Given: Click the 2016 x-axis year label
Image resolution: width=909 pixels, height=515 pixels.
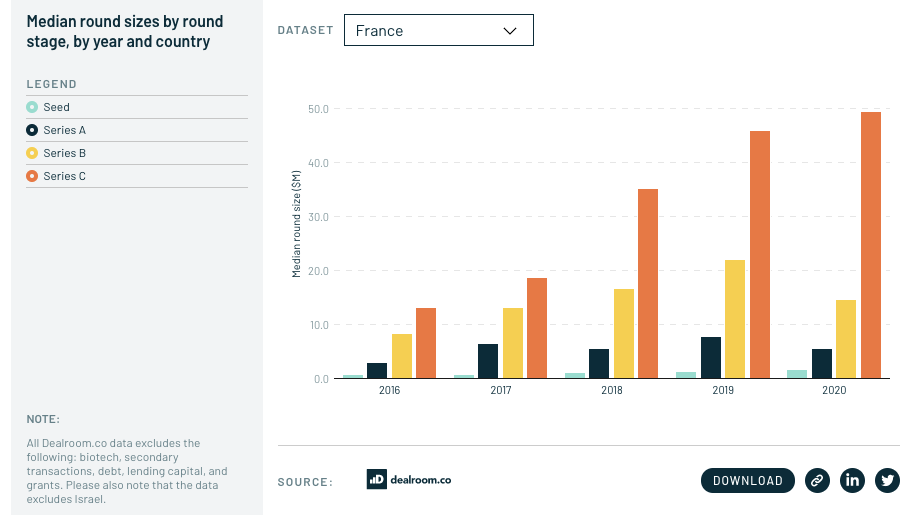Looking at the screenshot, I should point(389,391).
